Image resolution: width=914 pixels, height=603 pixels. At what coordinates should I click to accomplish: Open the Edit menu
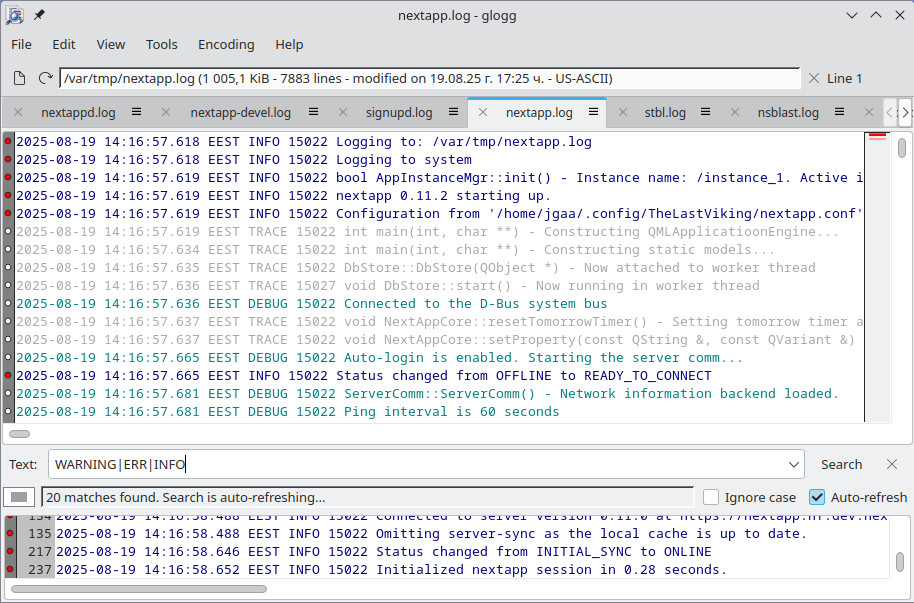[x=64, y=44]
